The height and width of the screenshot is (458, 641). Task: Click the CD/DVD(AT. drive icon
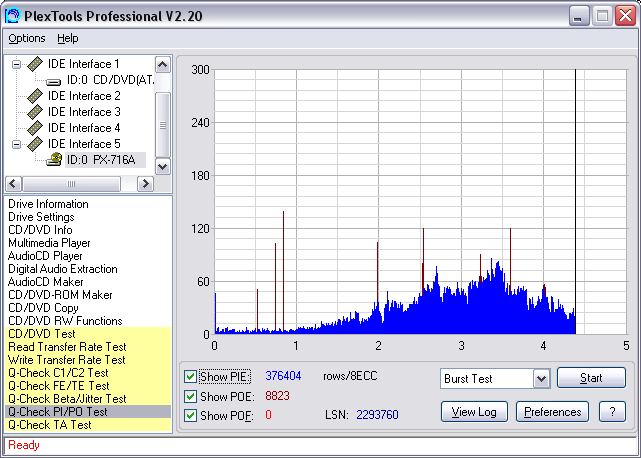[54, 82]
